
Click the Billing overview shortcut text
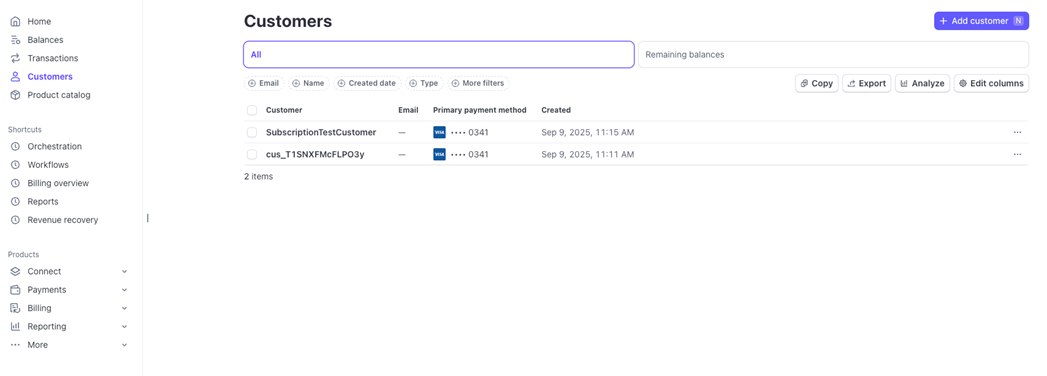coord(58,183)
